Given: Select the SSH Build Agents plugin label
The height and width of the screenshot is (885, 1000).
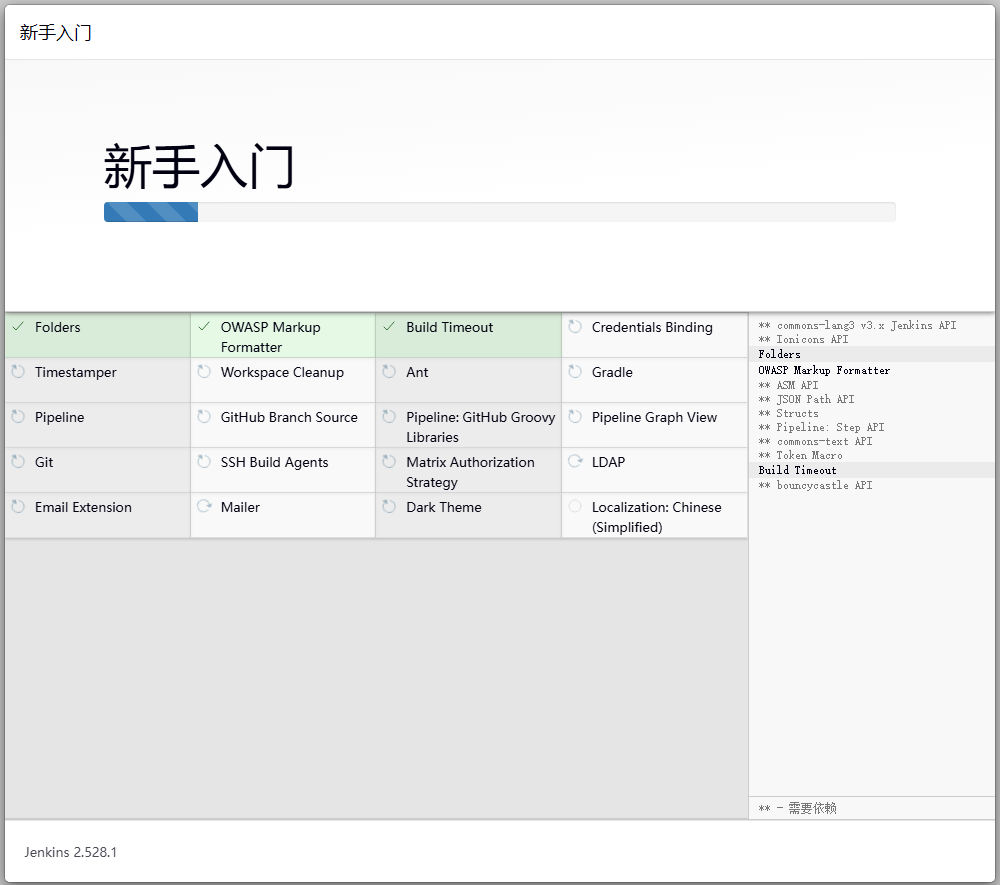Looking at the screenshot, I should click(x=274, y=462).
